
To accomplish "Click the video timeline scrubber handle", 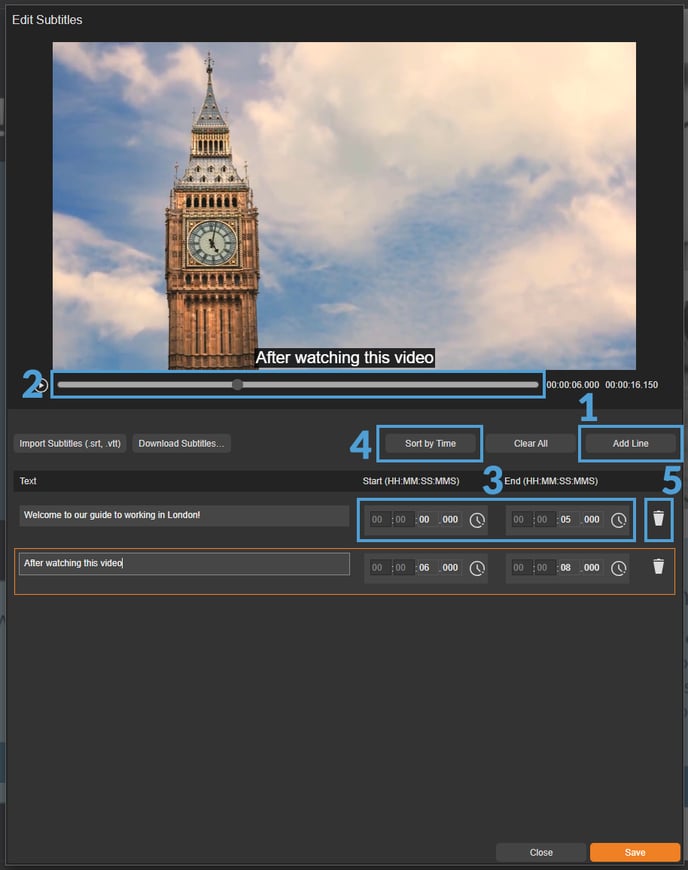I will pos(237,385).
